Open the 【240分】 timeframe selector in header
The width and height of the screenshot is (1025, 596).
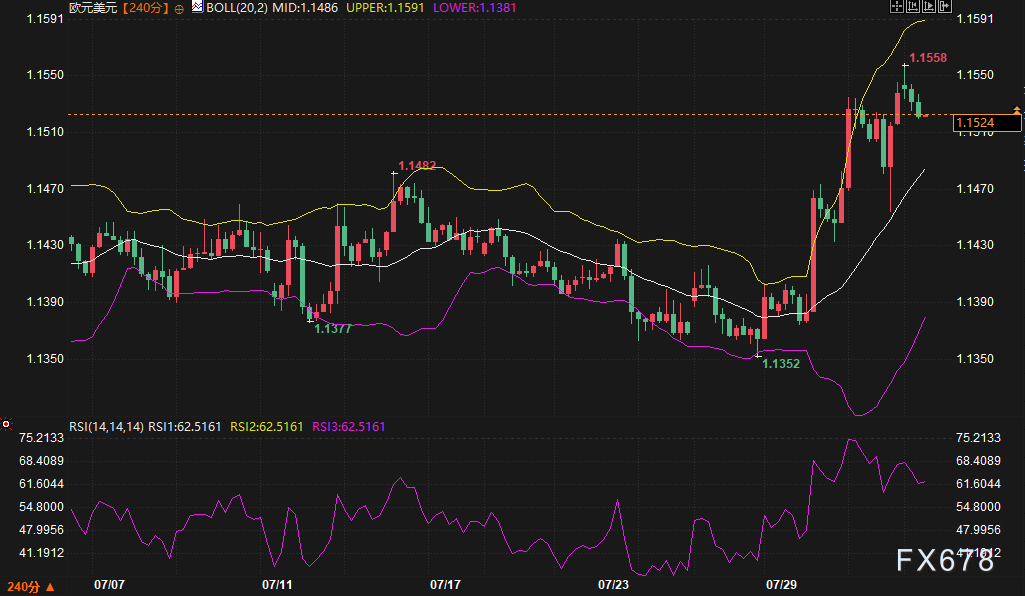145,8
